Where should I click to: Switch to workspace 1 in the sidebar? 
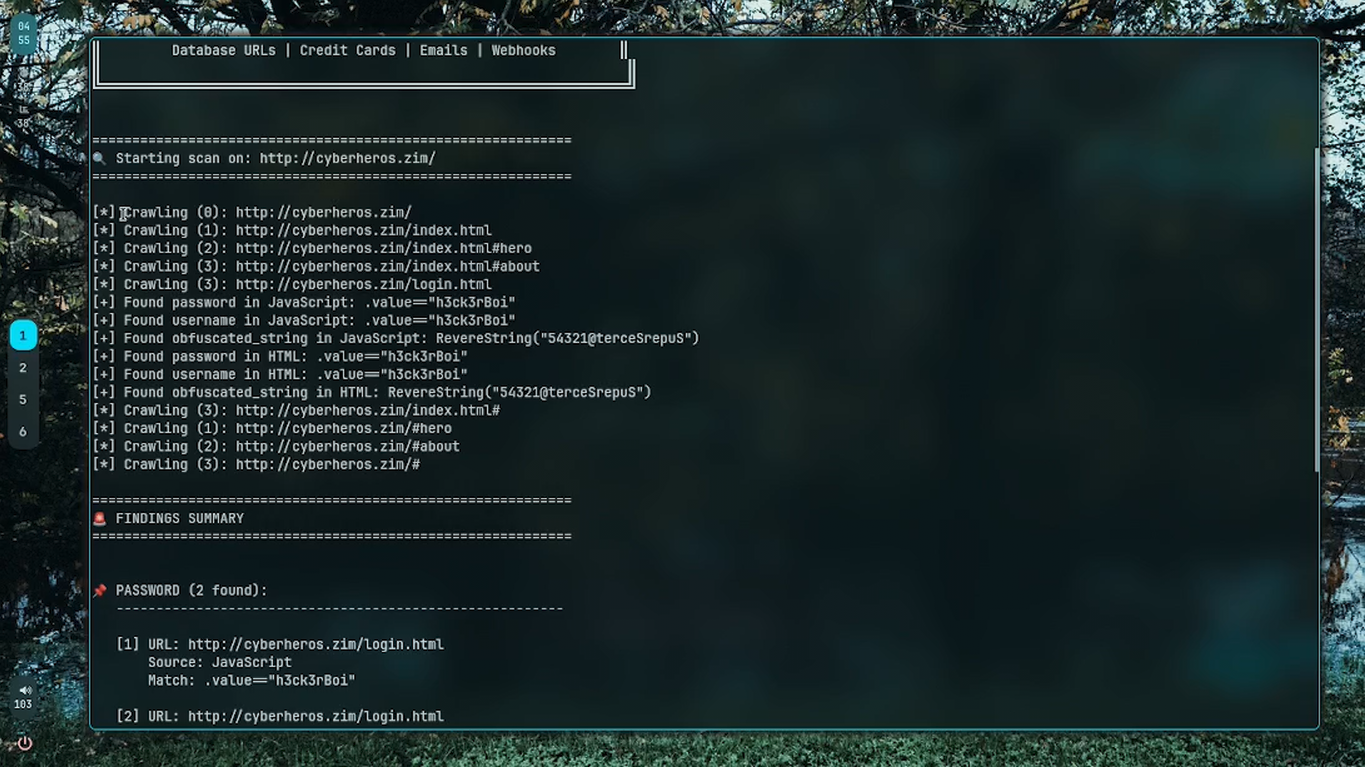23,336
